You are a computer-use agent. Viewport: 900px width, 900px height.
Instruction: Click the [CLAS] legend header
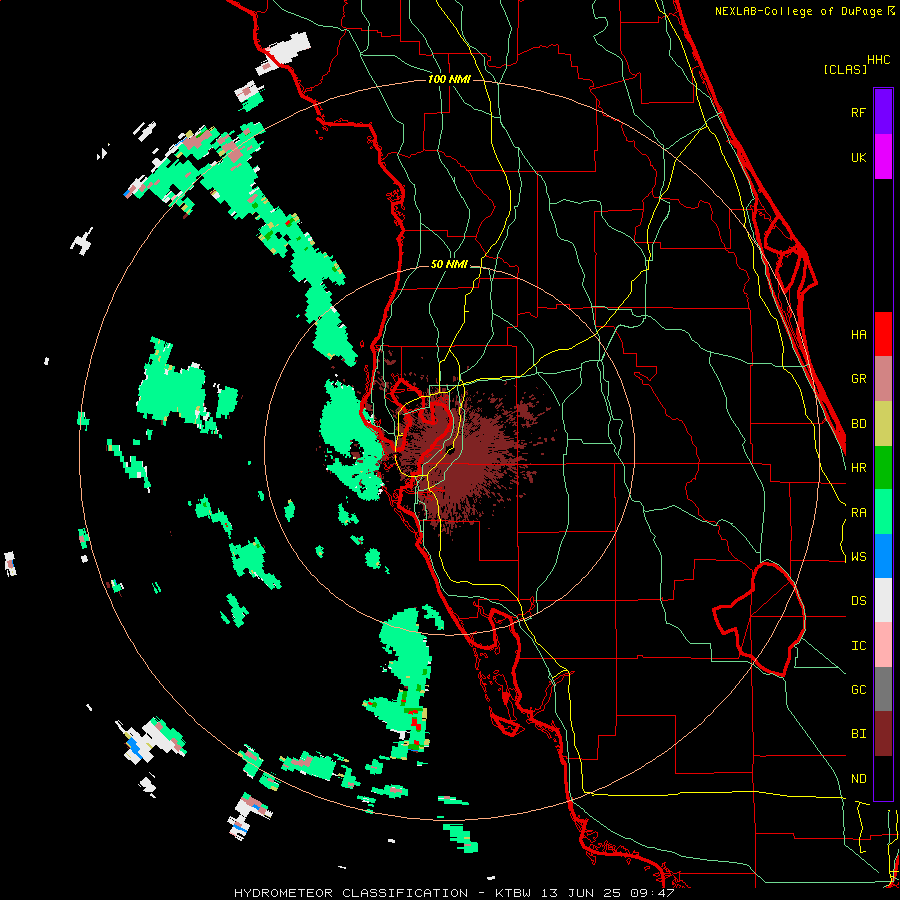pyautogui.click(x=844, y=69)
